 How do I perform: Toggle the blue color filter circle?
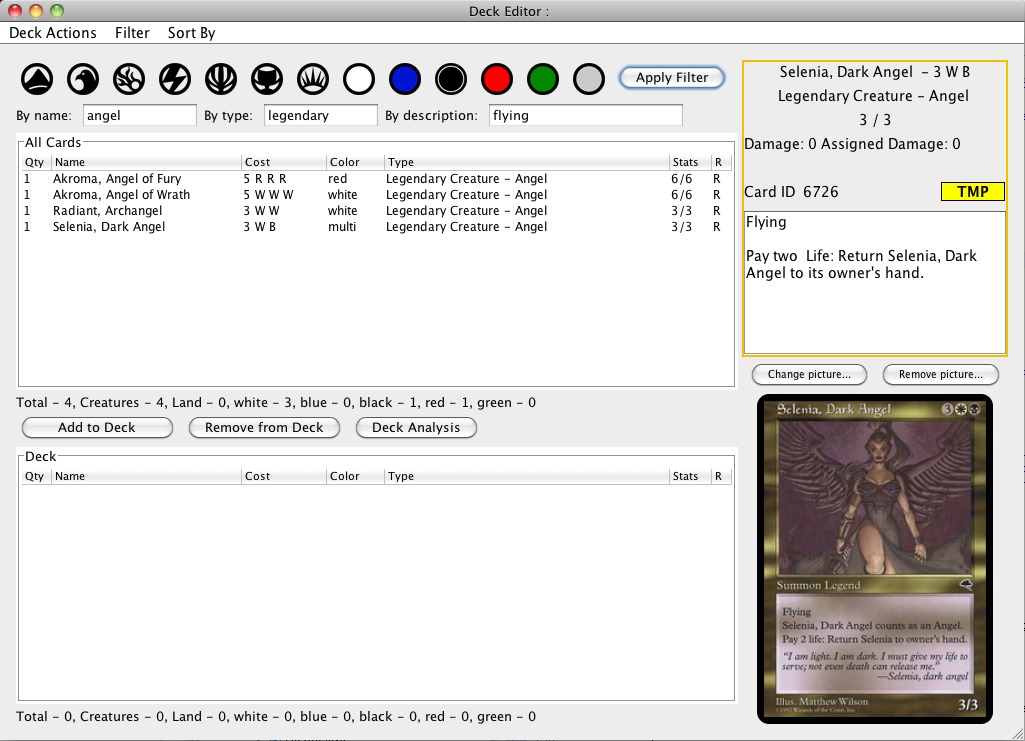[405, 78]
